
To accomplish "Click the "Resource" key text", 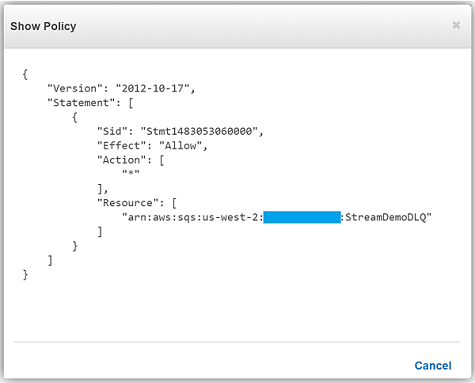I will (x=128, y=203).
